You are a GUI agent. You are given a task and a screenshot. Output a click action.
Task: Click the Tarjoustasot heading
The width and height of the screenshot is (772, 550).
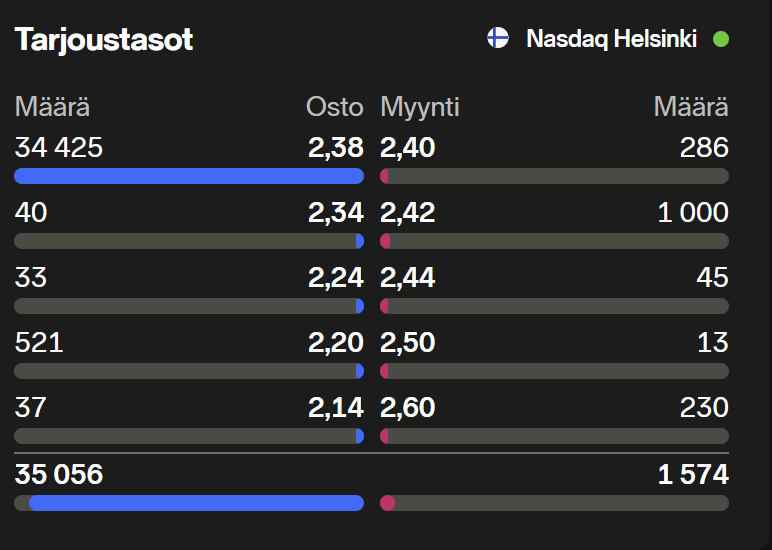[x=103, y=39]
